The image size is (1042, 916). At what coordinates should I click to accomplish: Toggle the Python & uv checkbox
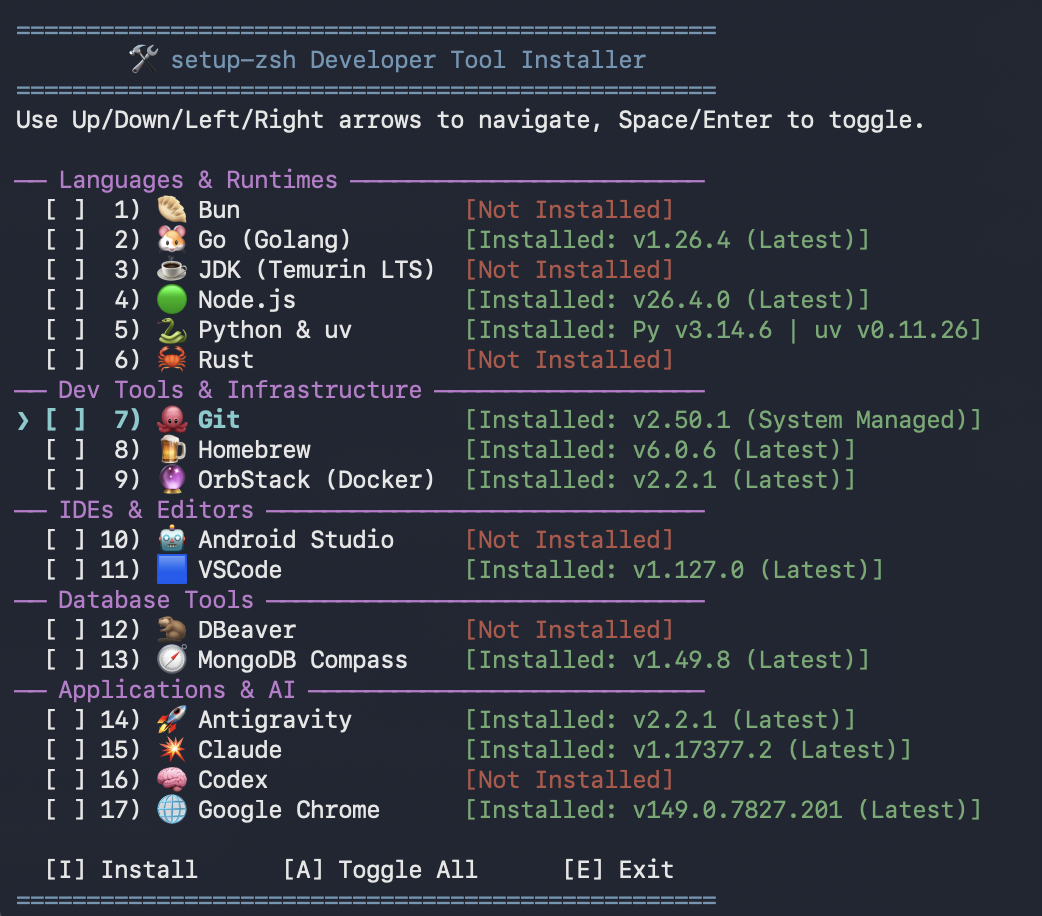pos(65,330)
